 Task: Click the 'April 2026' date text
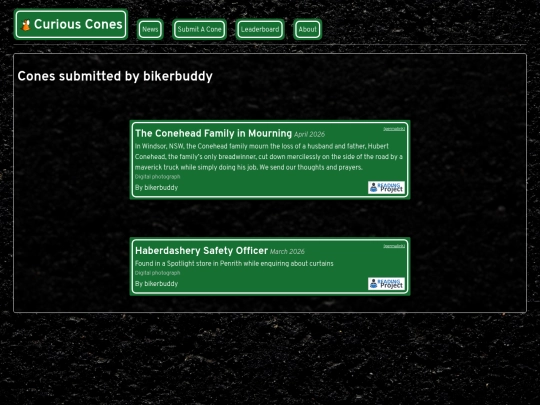pos(309,134)
